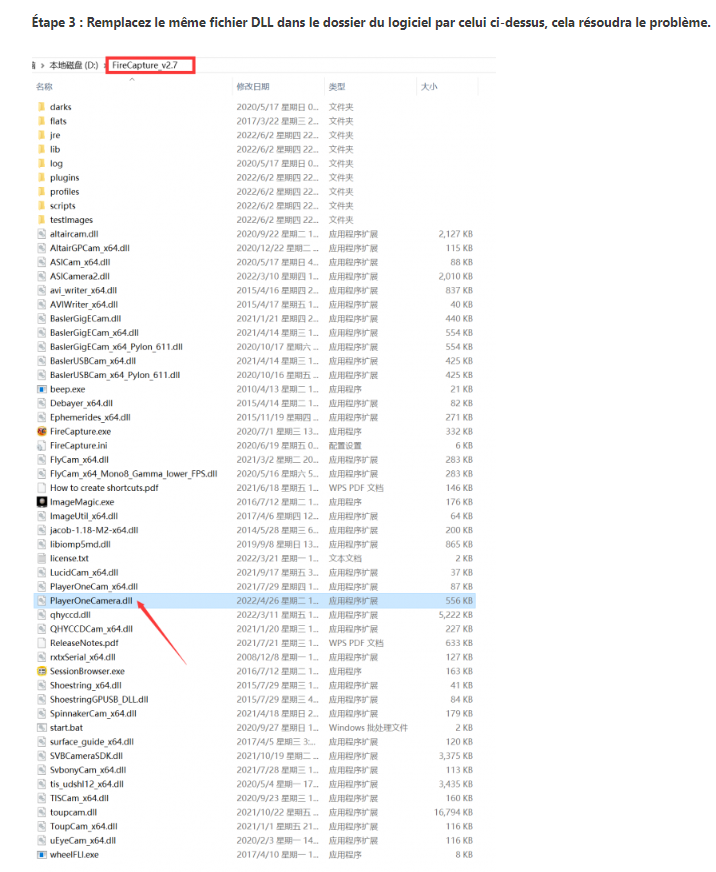Click jacob-1.18-M2-x64.dll file name
Screen dimensions: 716x872
(94, 531)
